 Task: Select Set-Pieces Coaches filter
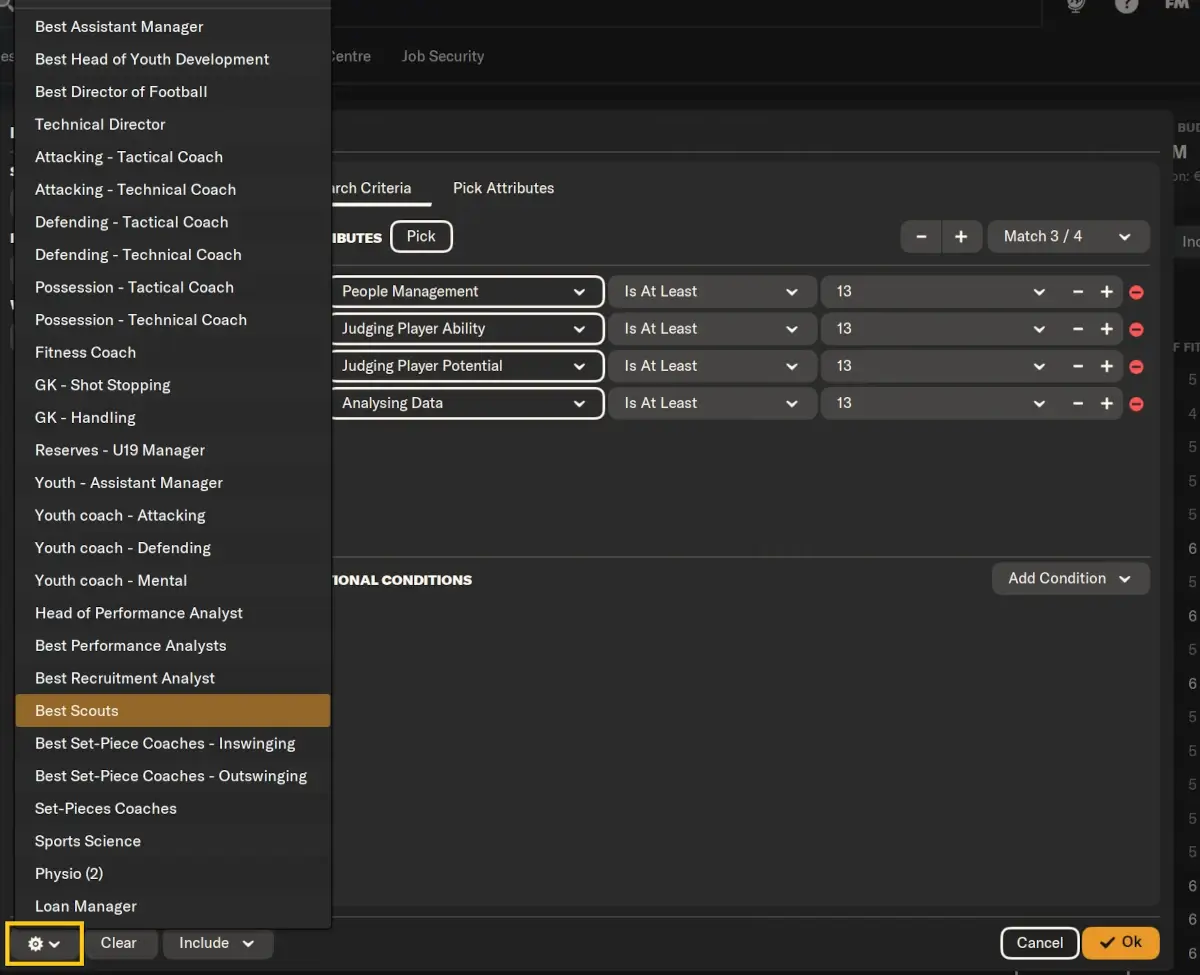point(173,808)
